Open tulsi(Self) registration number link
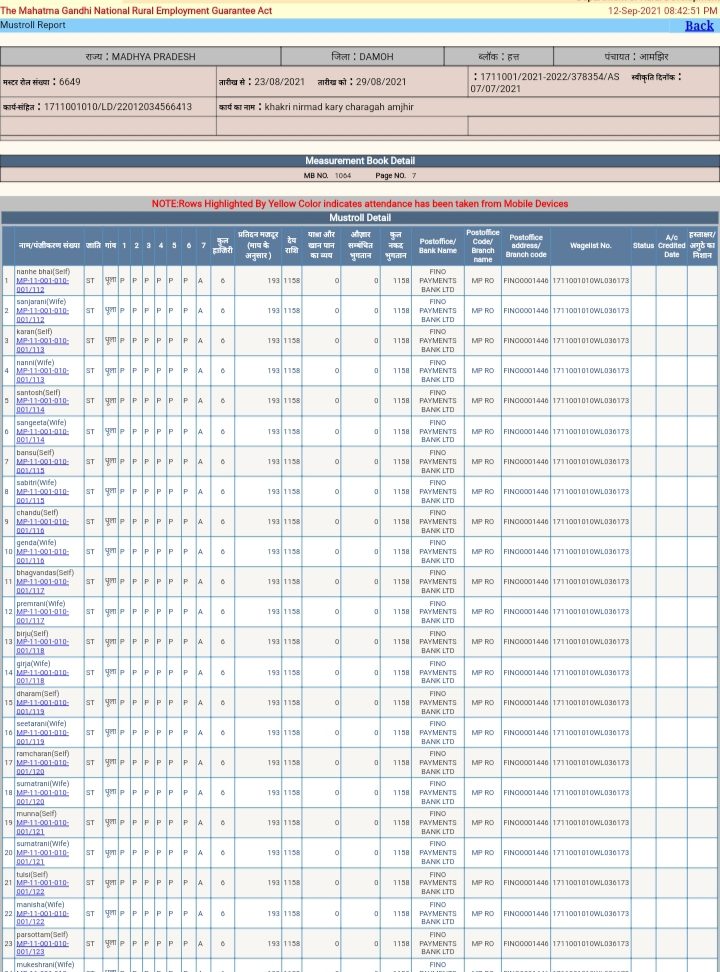Image resolution: width=720 pixels, height=972 pixels. [42, 887]
